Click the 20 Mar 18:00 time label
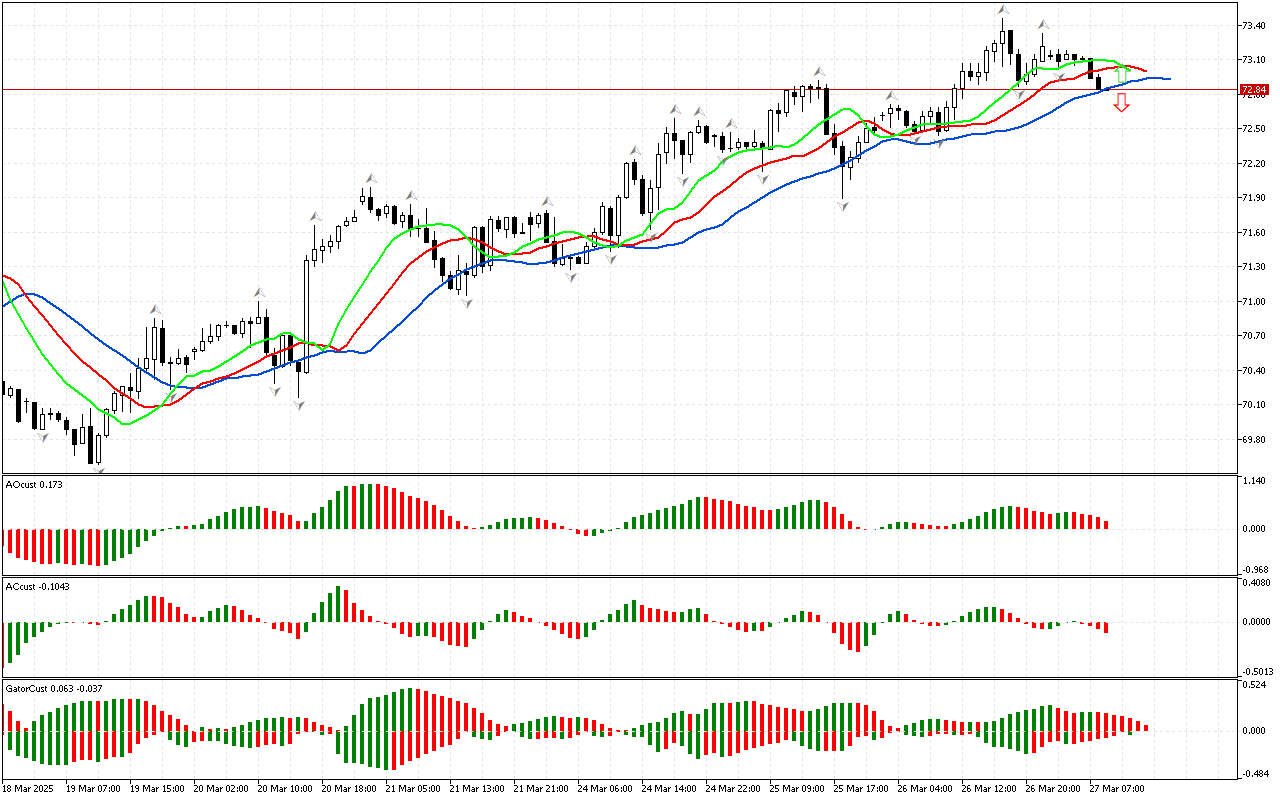The width and height of the screenshot is (1280, 800). (349, 789)
